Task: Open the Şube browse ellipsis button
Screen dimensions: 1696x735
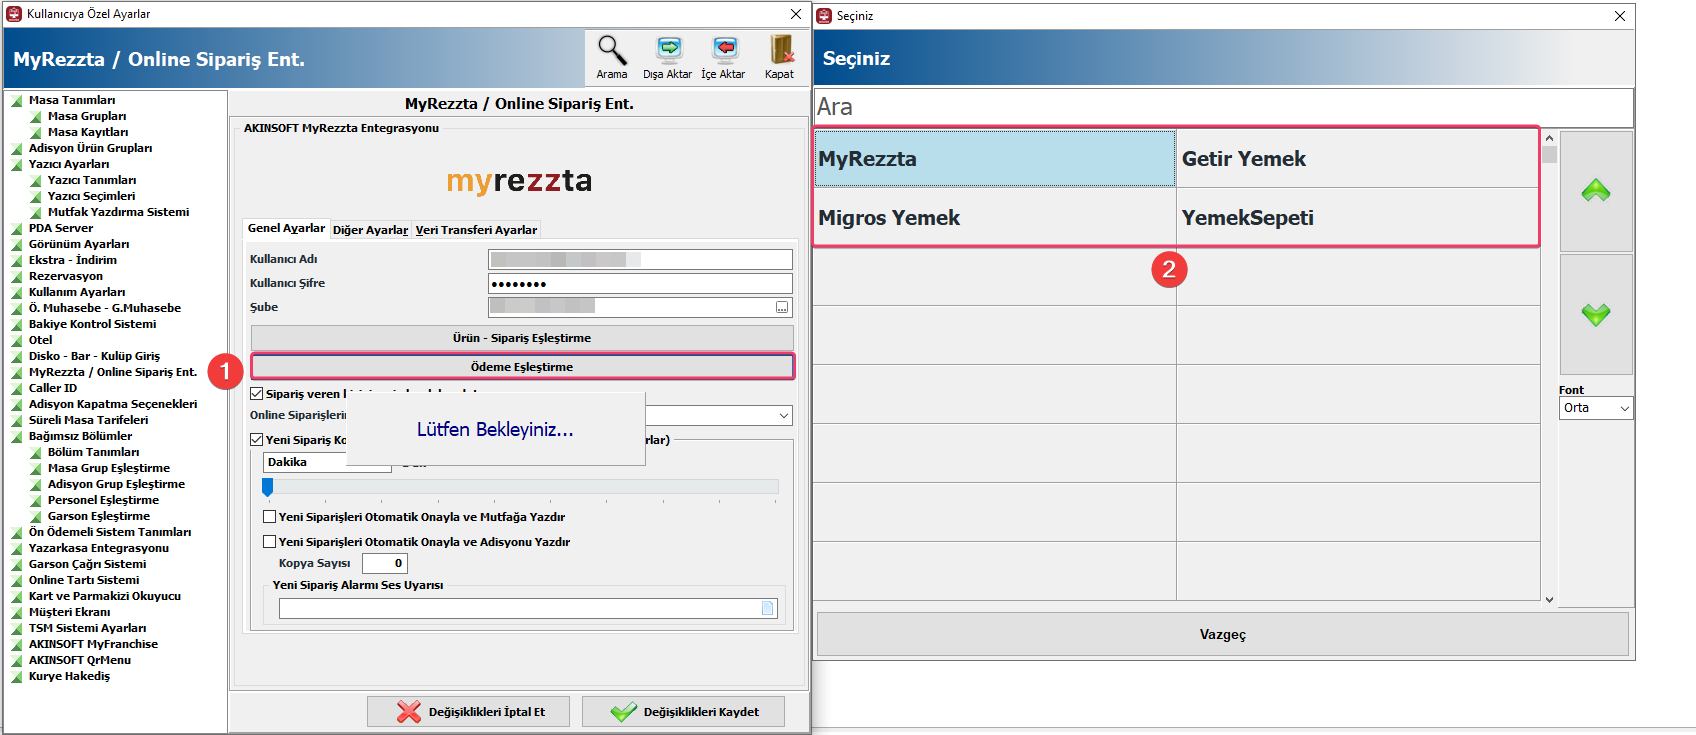Action: click(x=782, y=307)
